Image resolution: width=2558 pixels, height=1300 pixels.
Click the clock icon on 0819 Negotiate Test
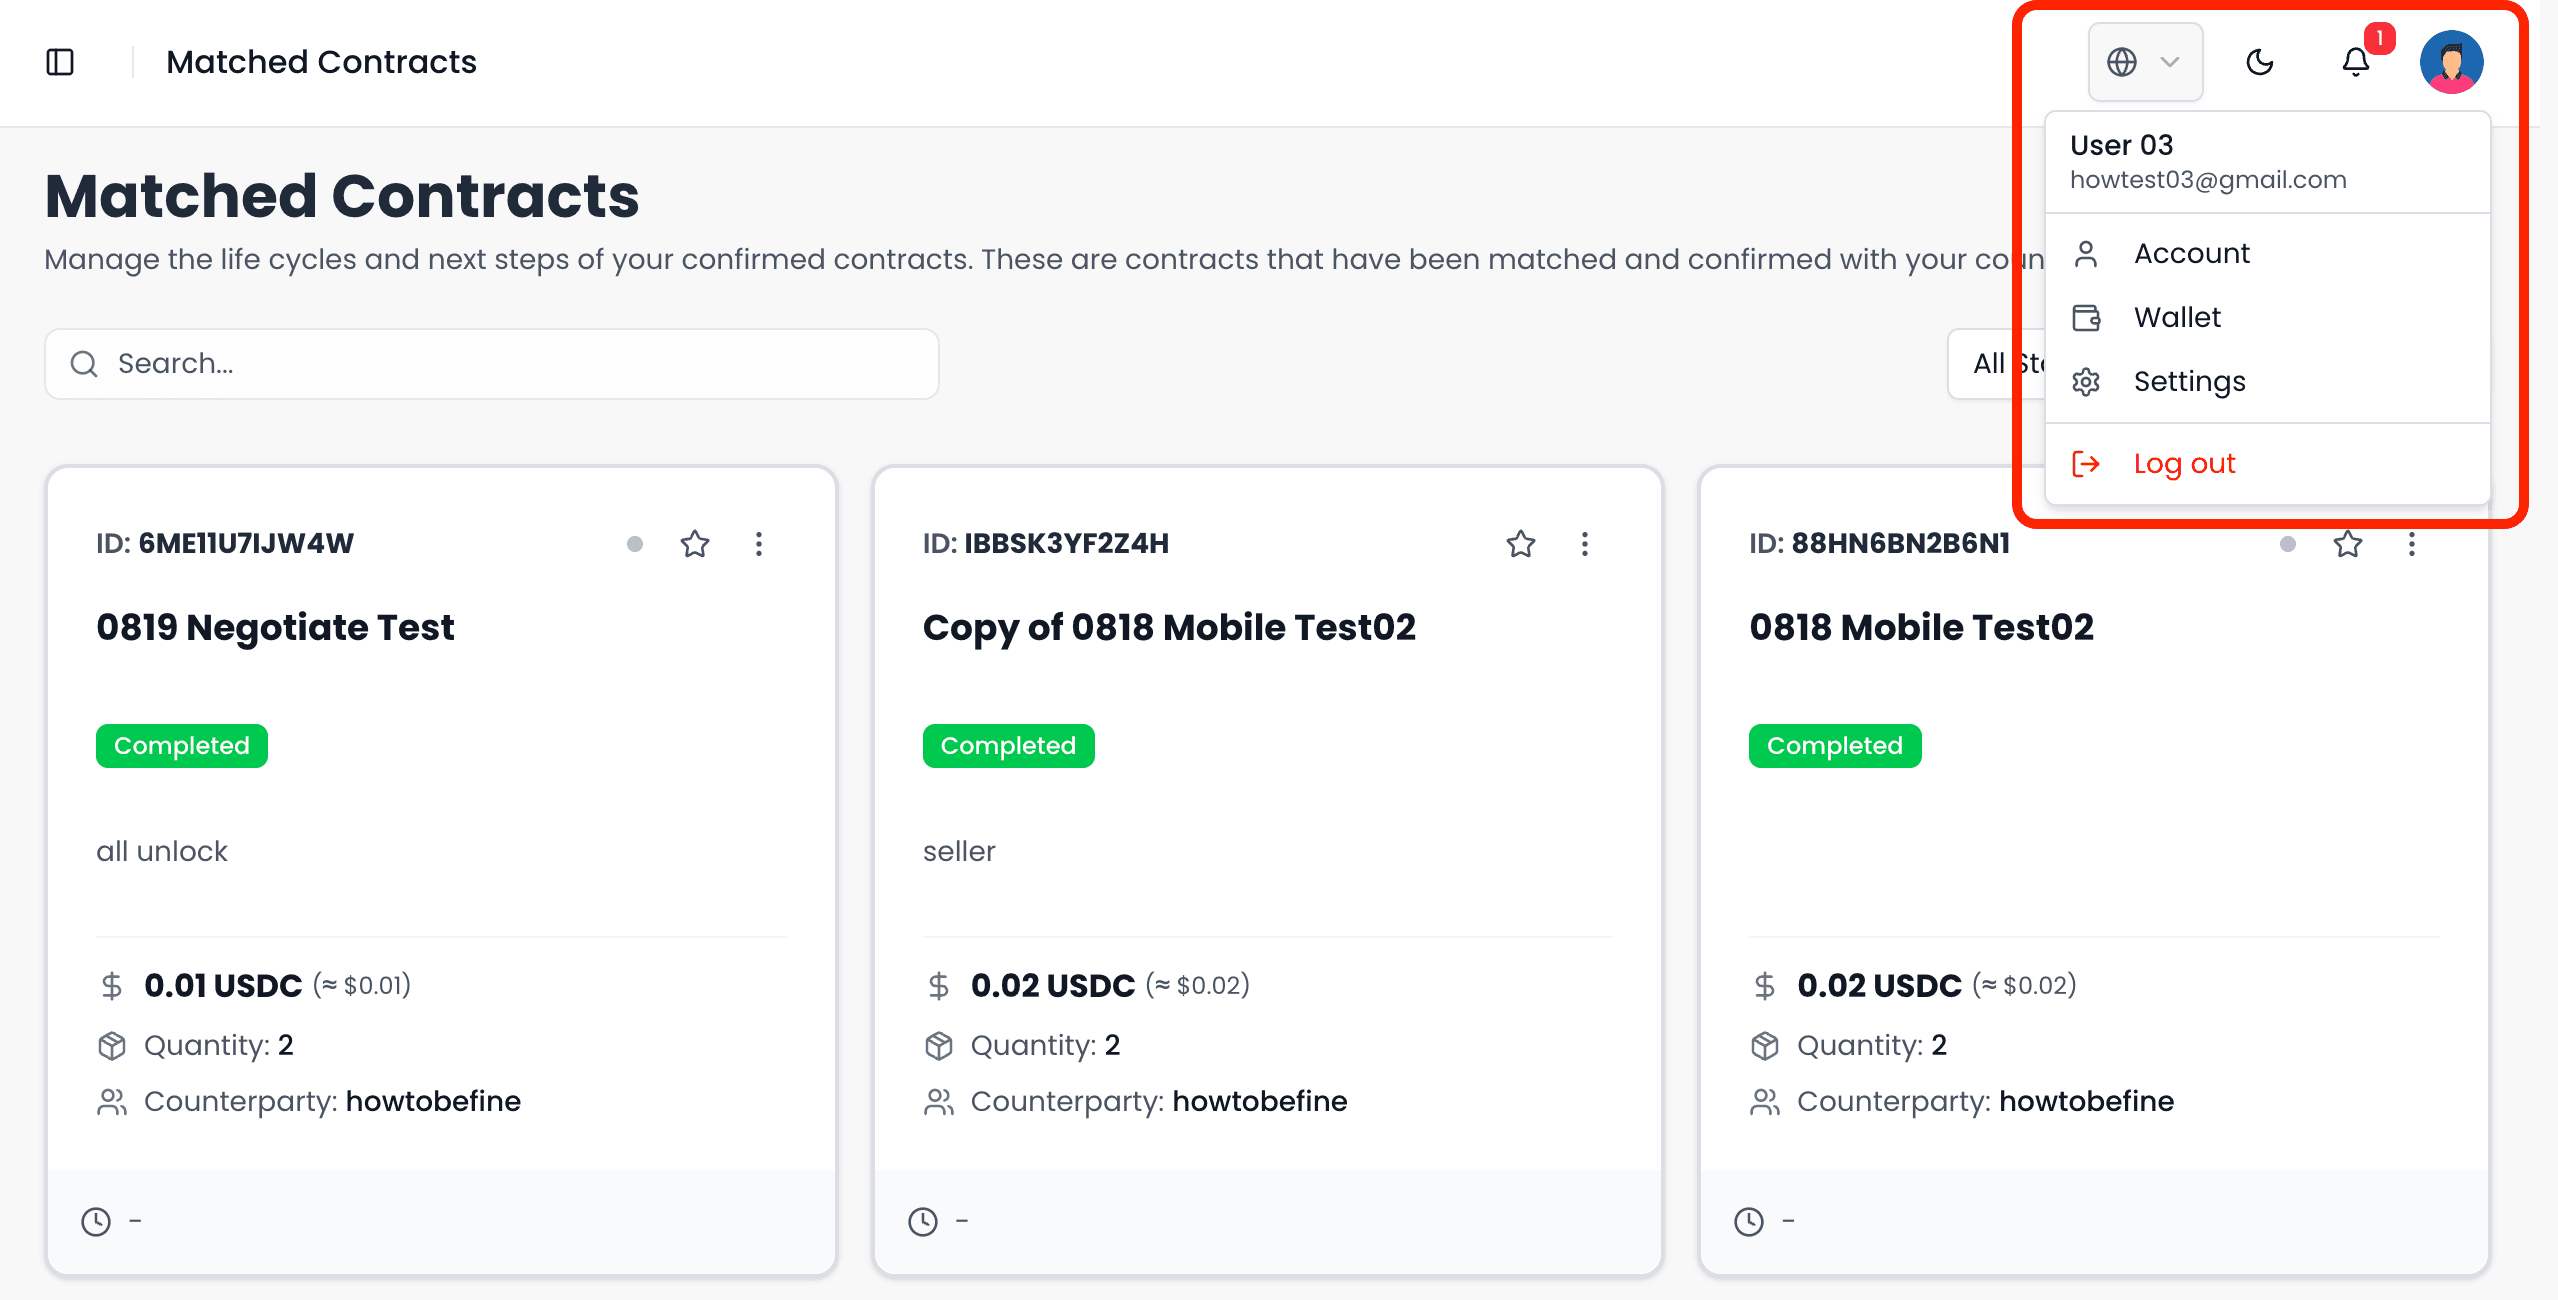pos(96,1221)
